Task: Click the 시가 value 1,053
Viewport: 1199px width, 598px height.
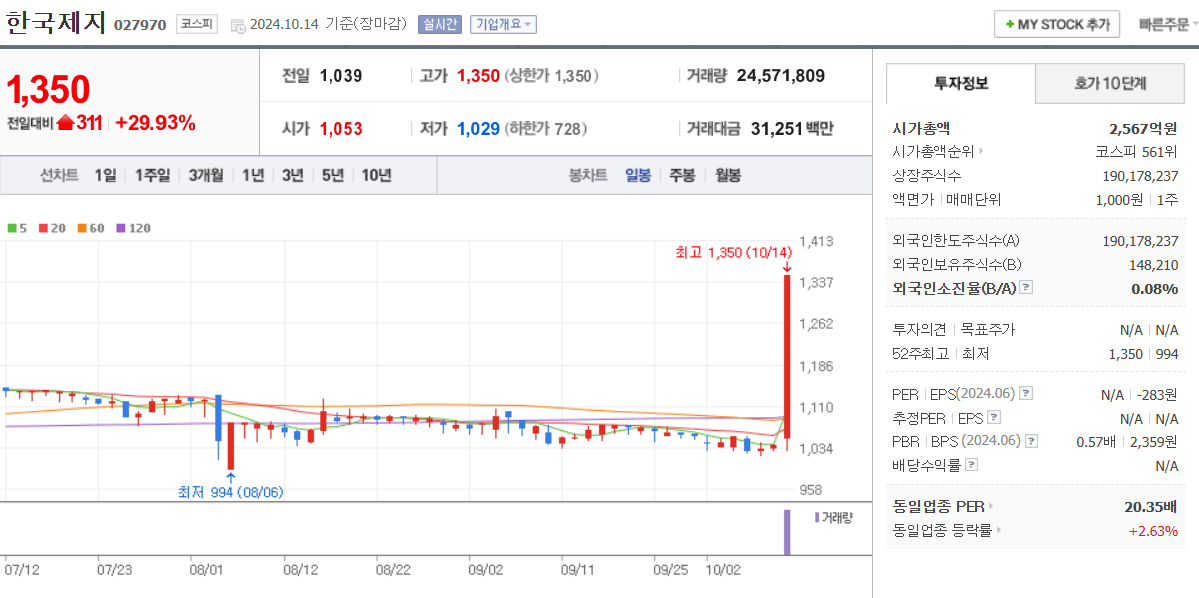Action: coord(341,128)
